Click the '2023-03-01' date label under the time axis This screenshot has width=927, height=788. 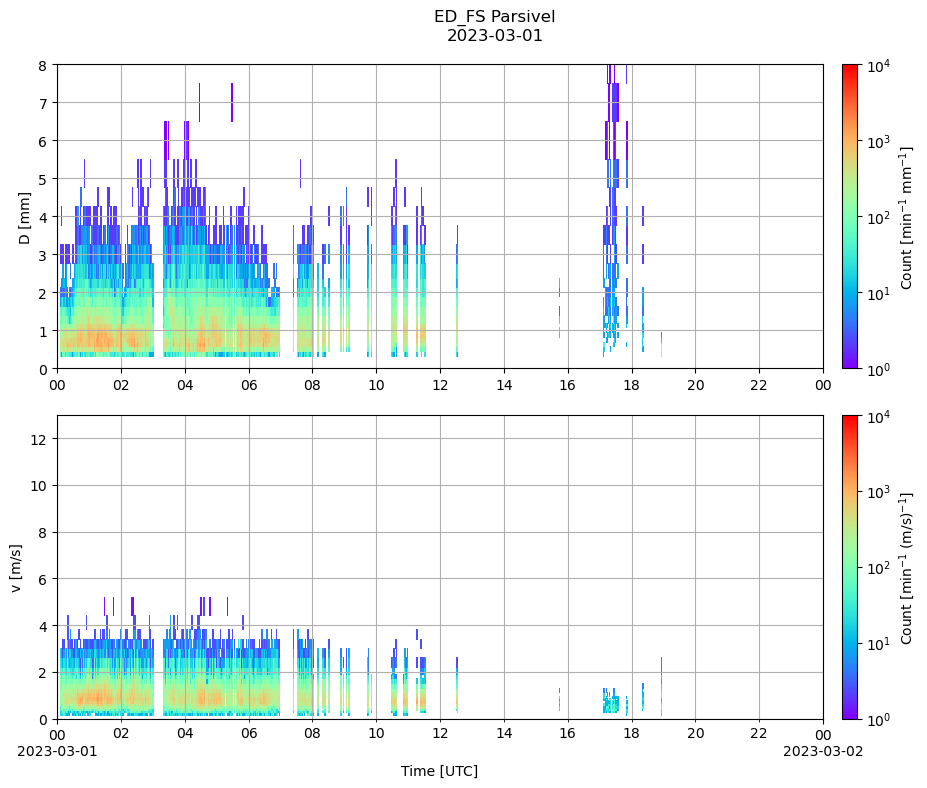tap(57, 751)
